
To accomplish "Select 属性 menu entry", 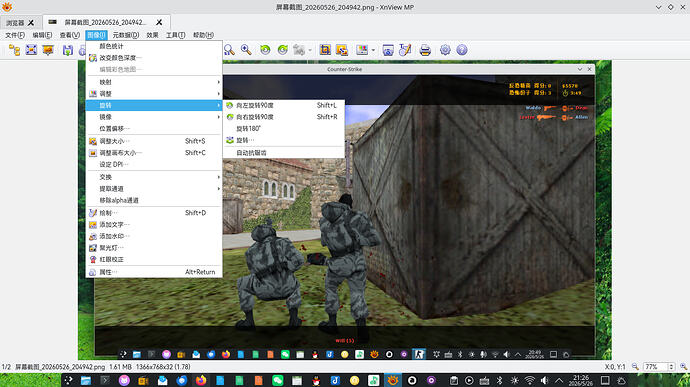I will (x=154, y=272).
